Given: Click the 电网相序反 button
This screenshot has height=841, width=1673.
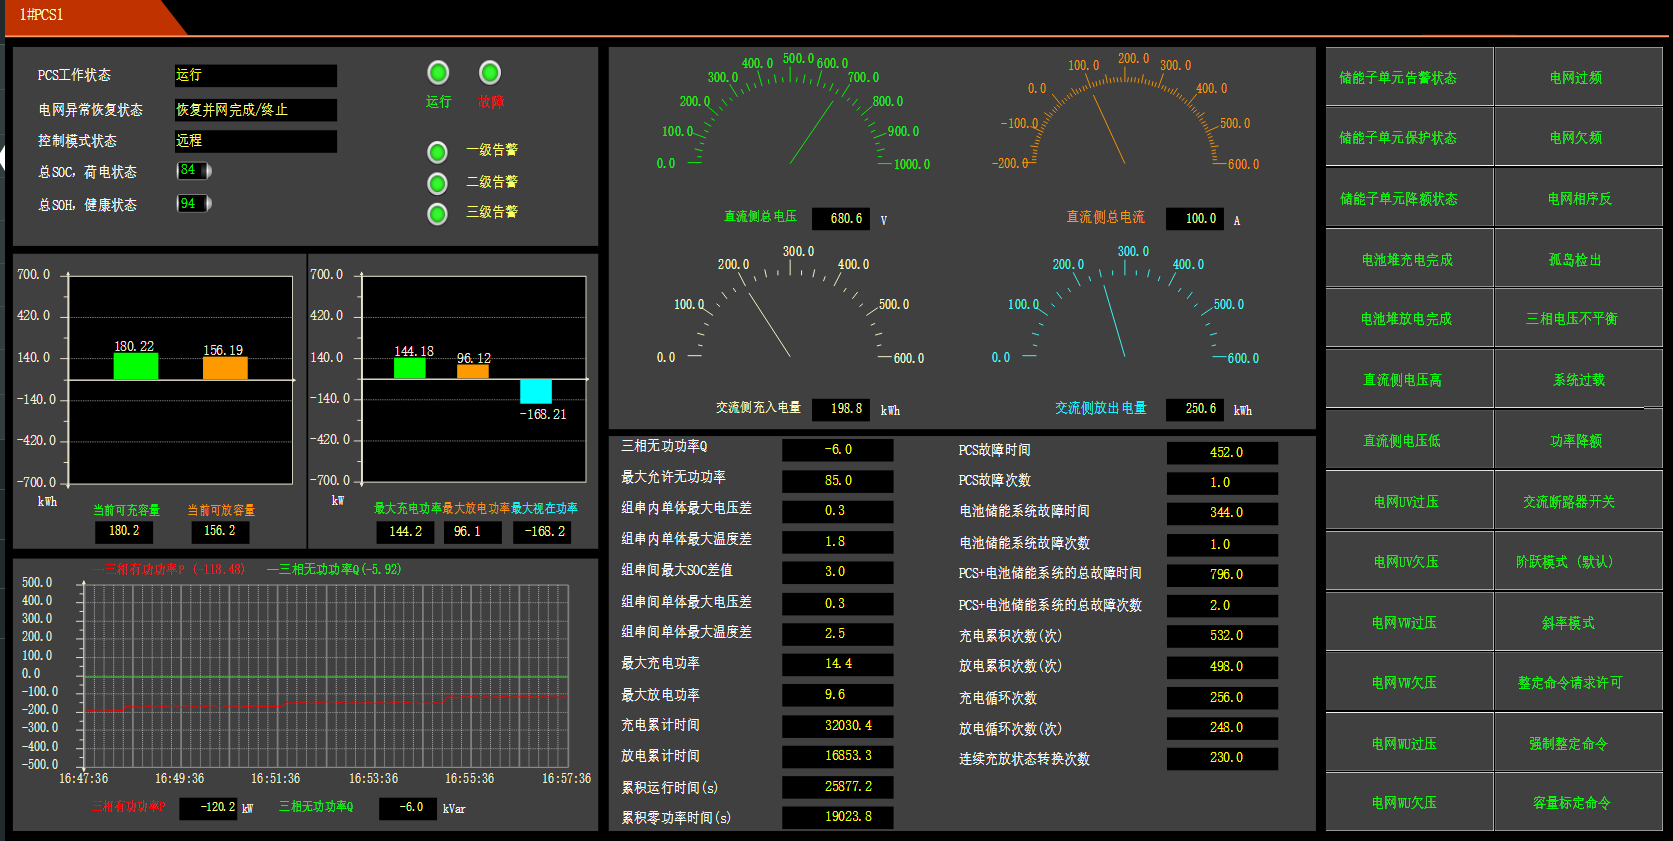Looking at the screenshot, I should (1578, 198).
